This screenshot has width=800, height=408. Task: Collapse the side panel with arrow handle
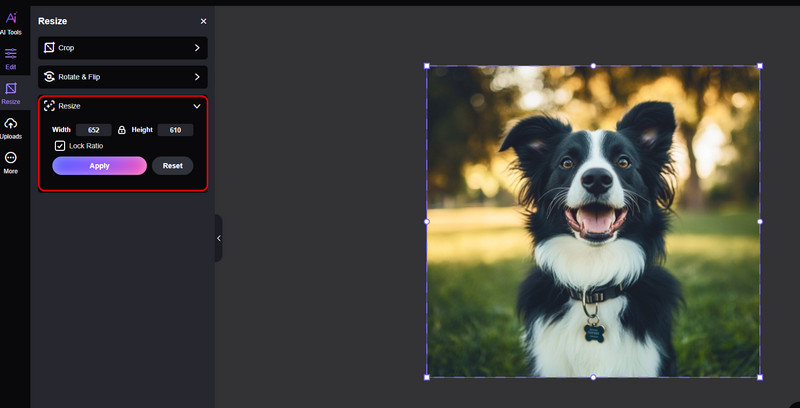[x=218, y=238]
